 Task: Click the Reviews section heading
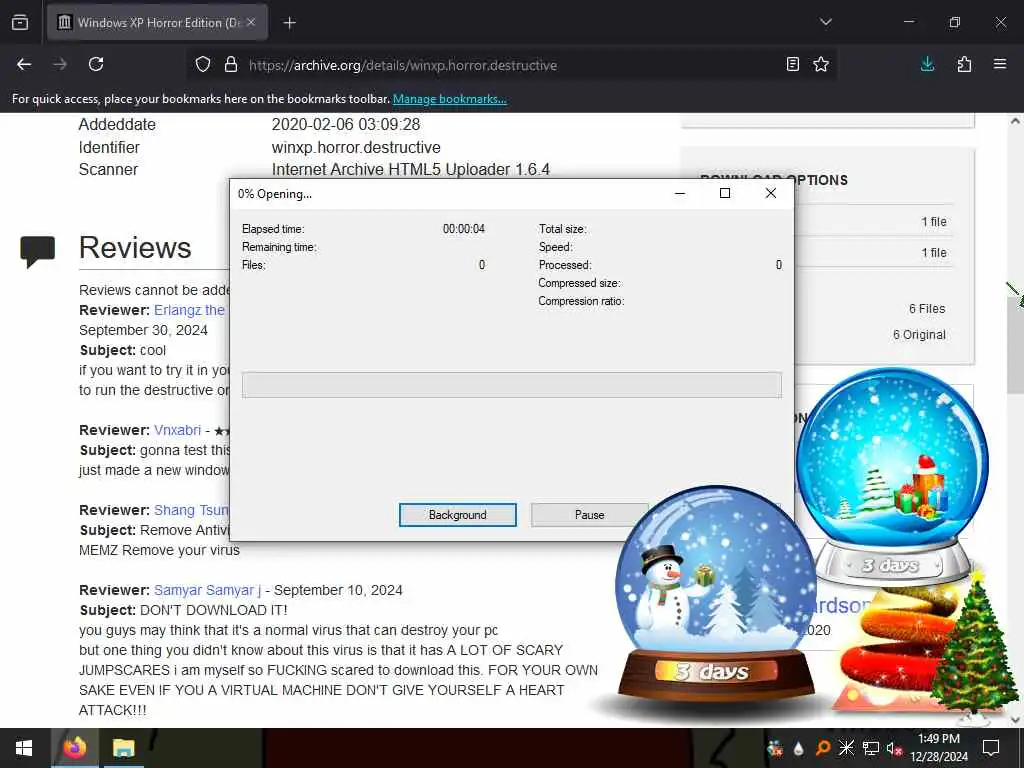point(135,248)
